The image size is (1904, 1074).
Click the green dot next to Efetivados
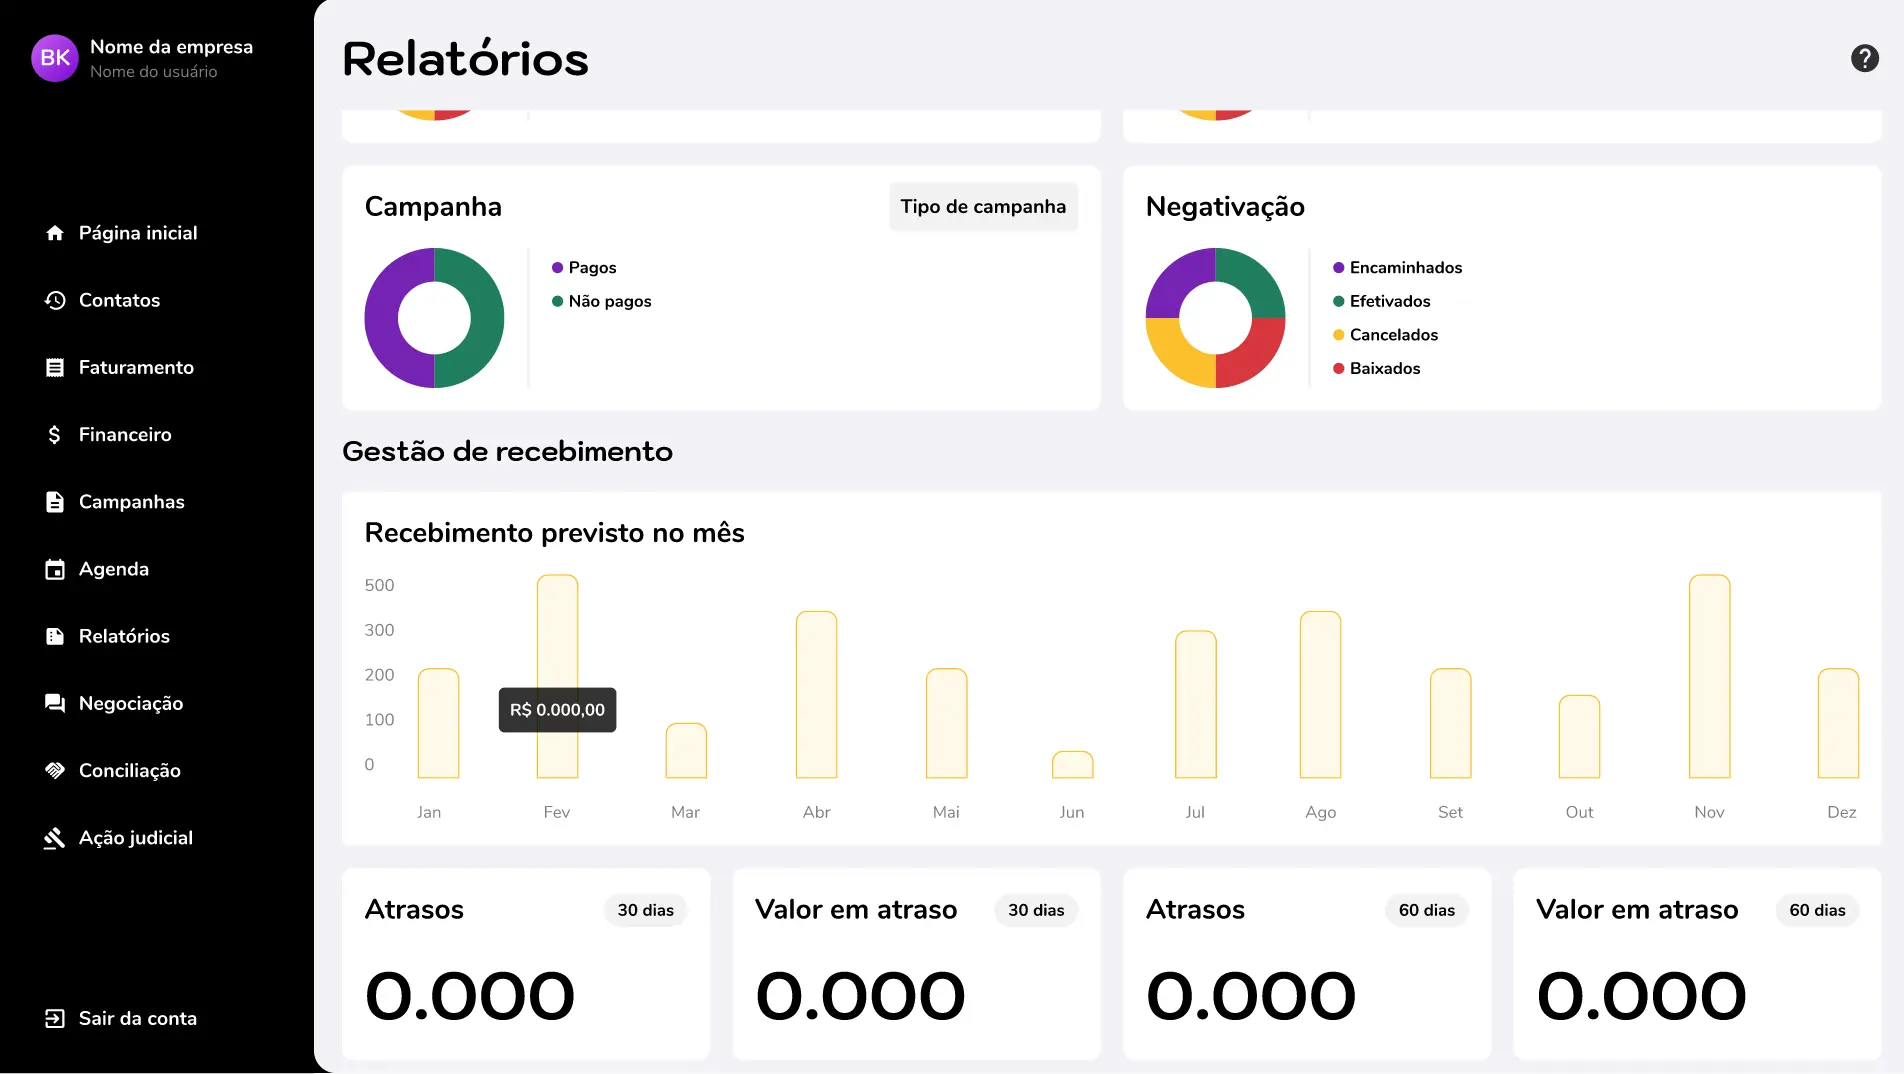pyautogui.click(x=1338, y=301)
